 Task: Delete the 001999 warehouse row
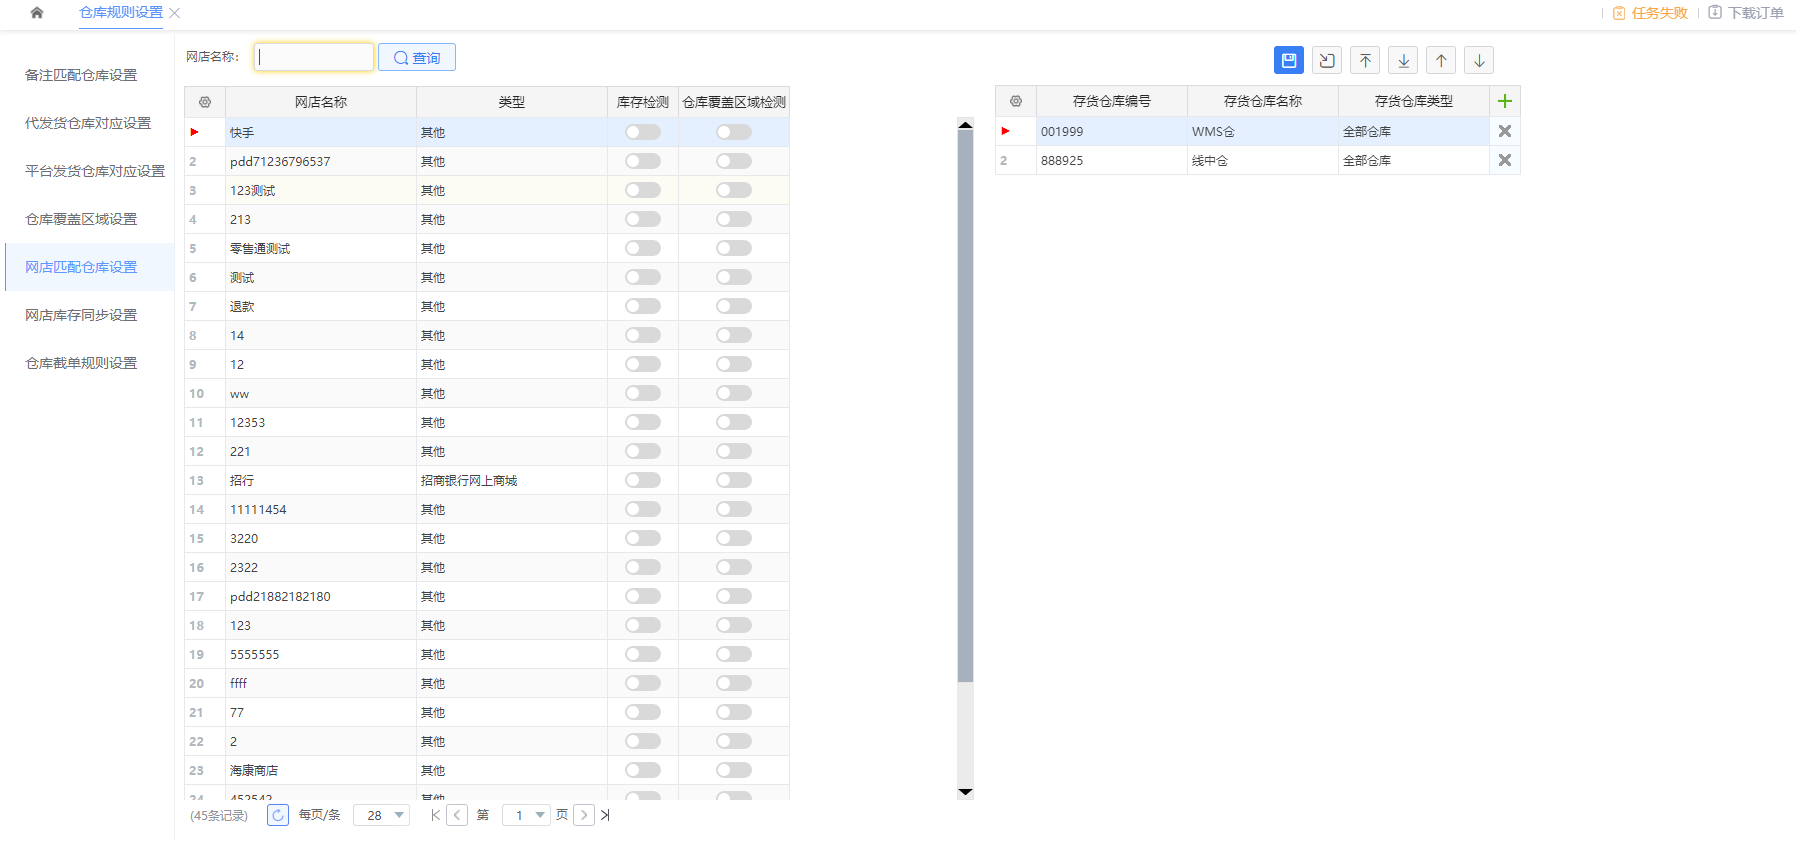(x=1504, y=131)
